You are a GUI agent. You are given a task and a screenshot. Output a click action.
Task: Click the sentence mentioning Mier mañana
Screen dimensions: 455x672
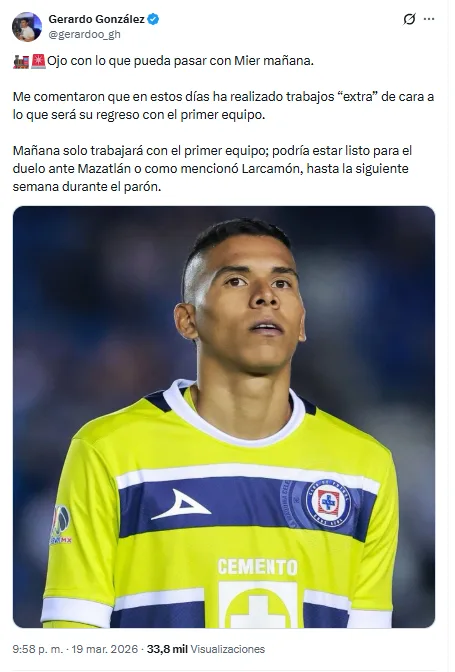point(180,61)
